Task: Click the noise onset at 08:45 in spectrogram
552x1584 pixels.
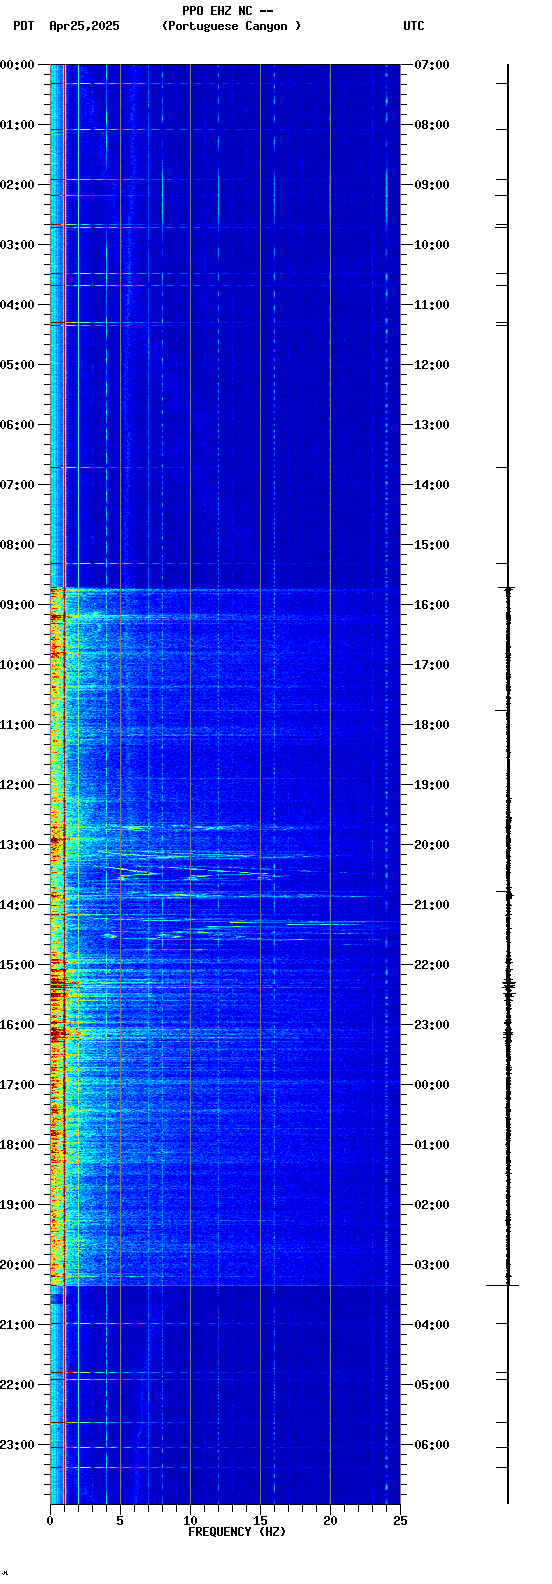Action: (x=225, y=590)
